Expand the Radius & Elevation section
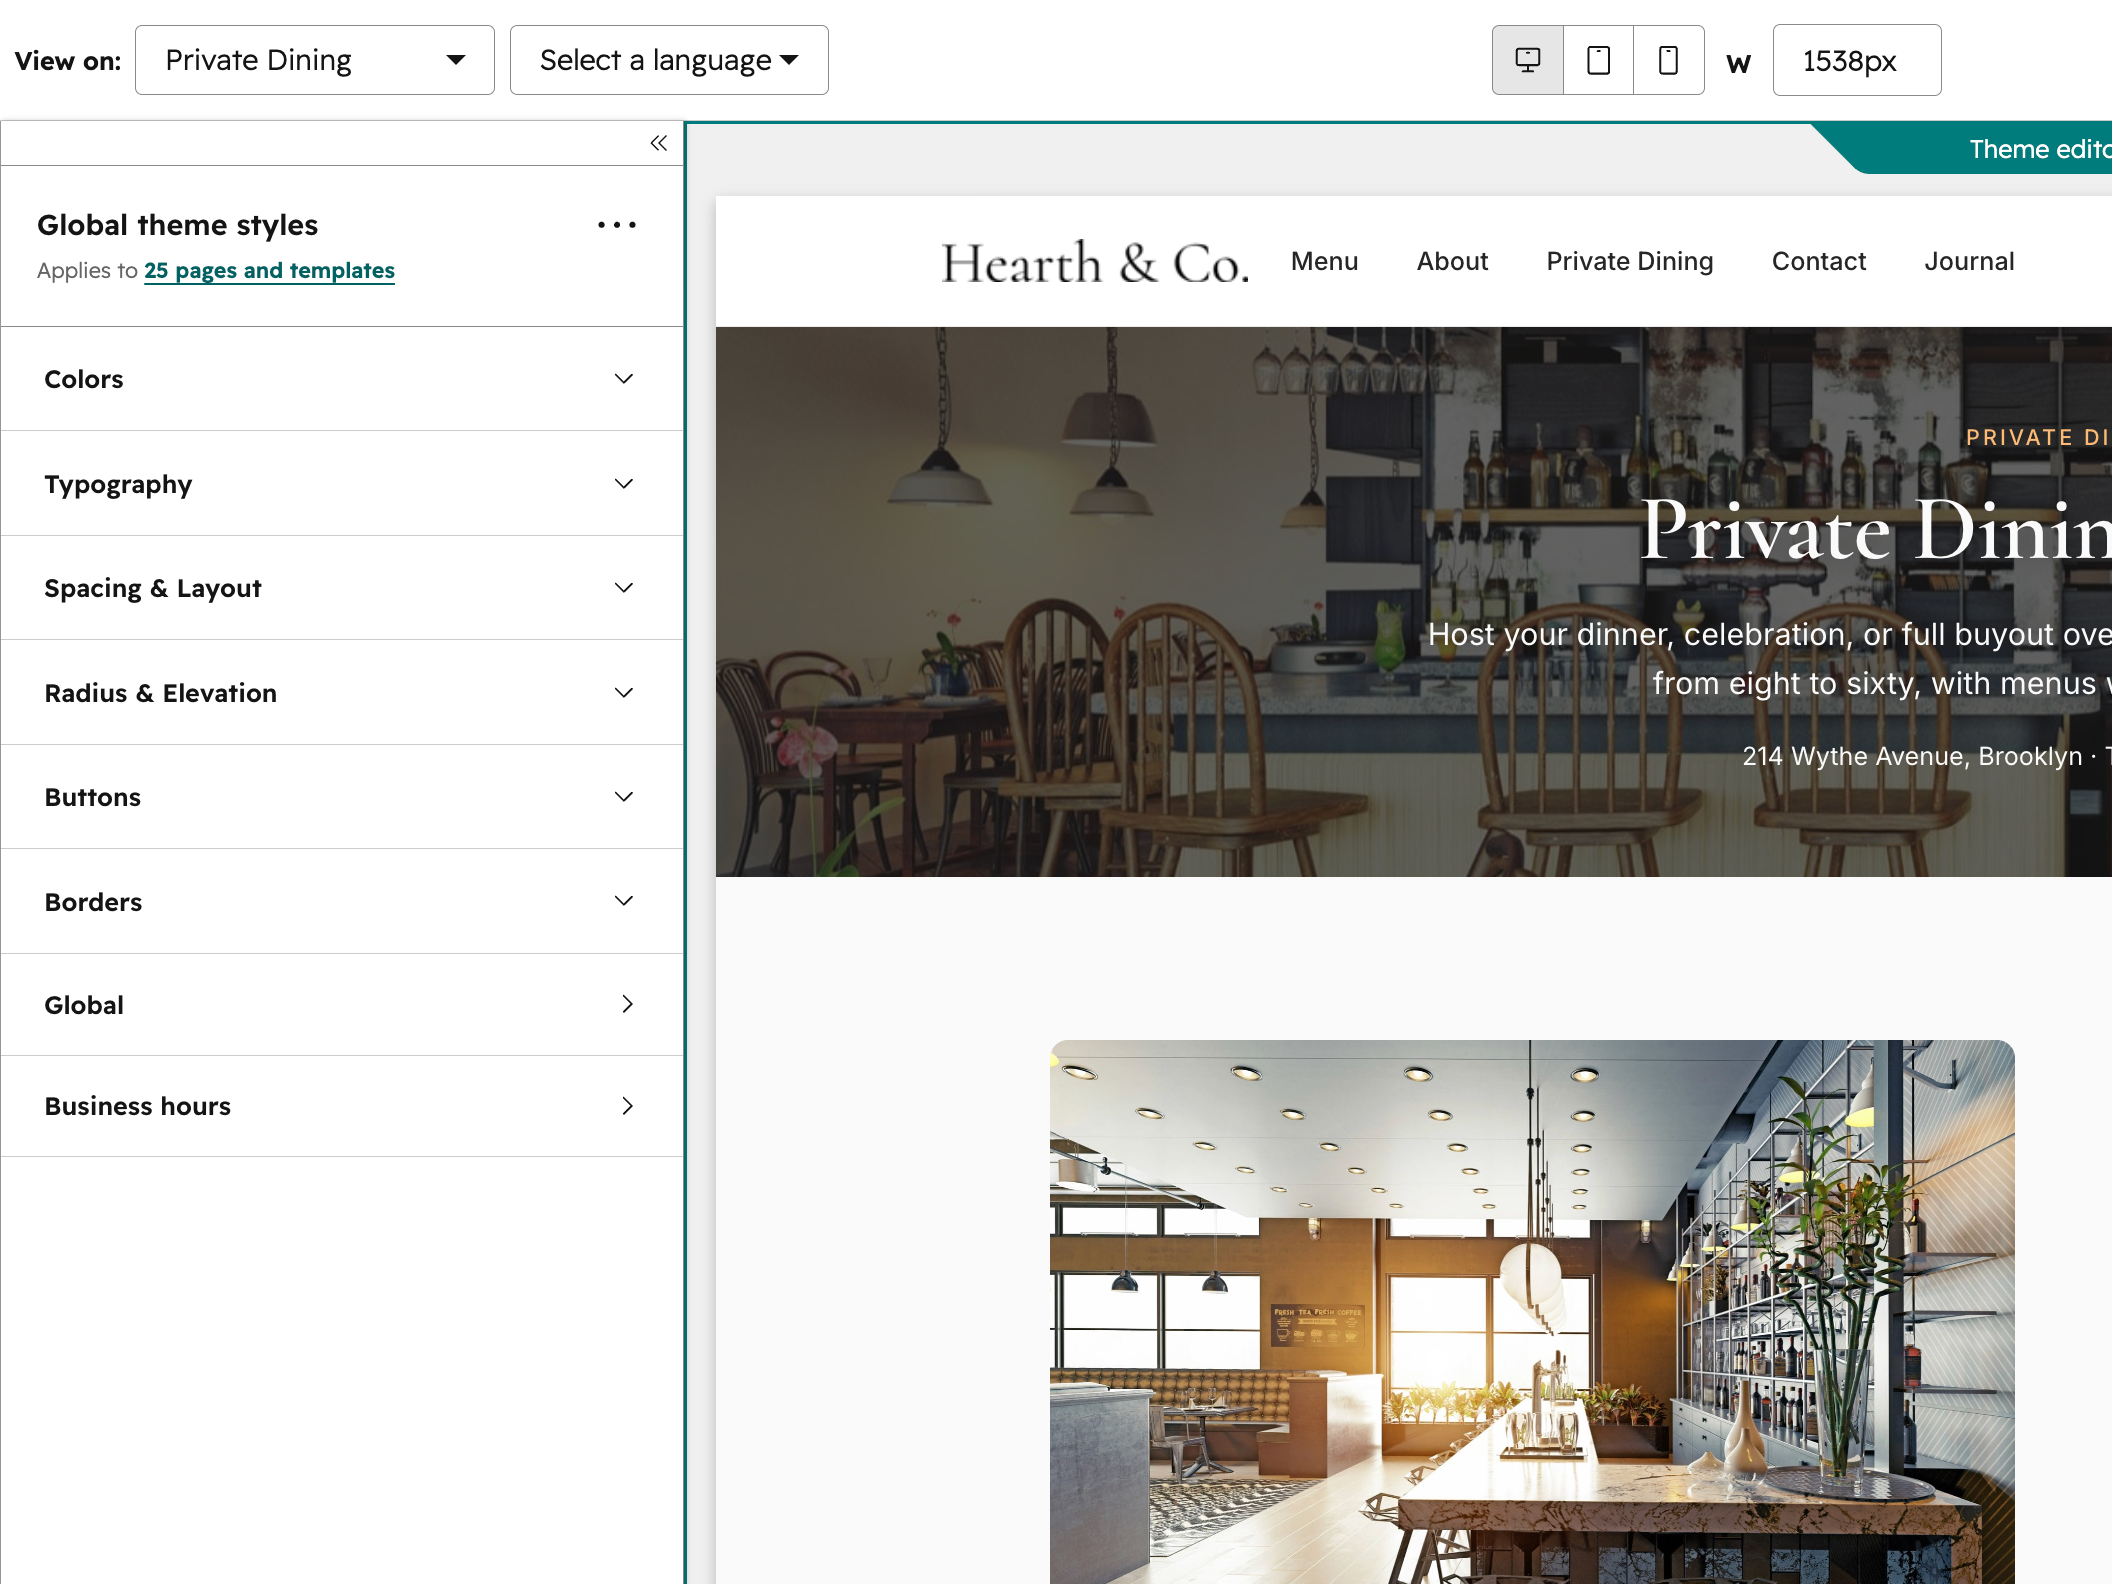The image size is (2112, 1584). pyautogui.click(x=342, y=693)
